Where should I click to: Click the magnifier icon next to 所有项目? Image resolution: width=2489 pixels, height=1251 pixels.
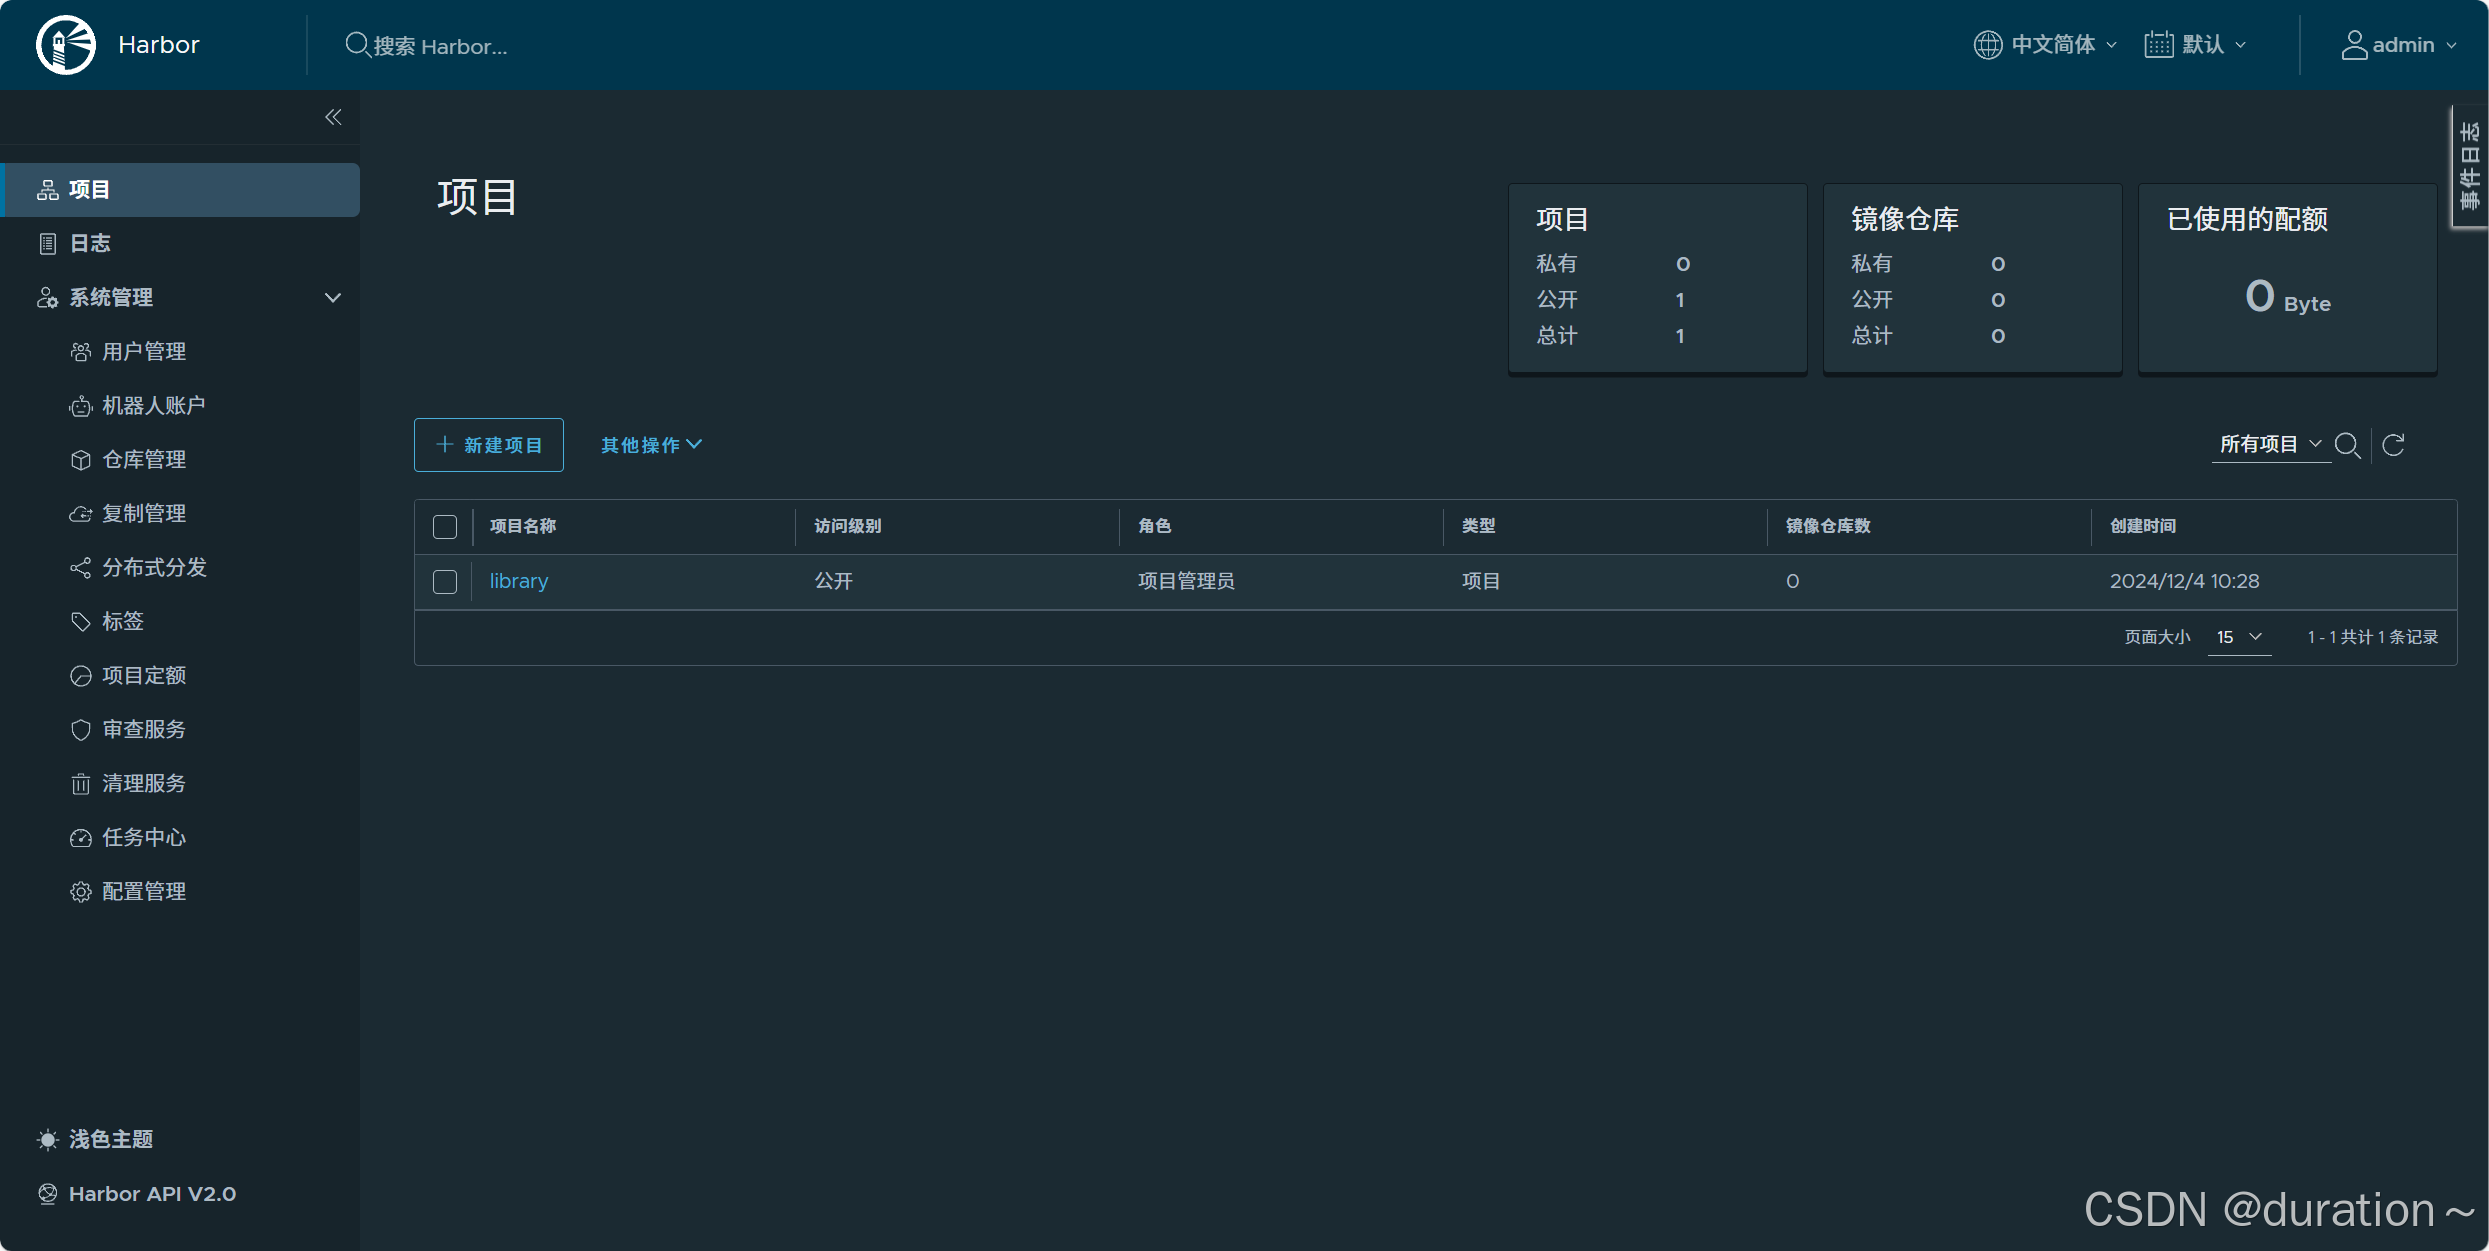pyautogui.click(x=2347, y=445)
